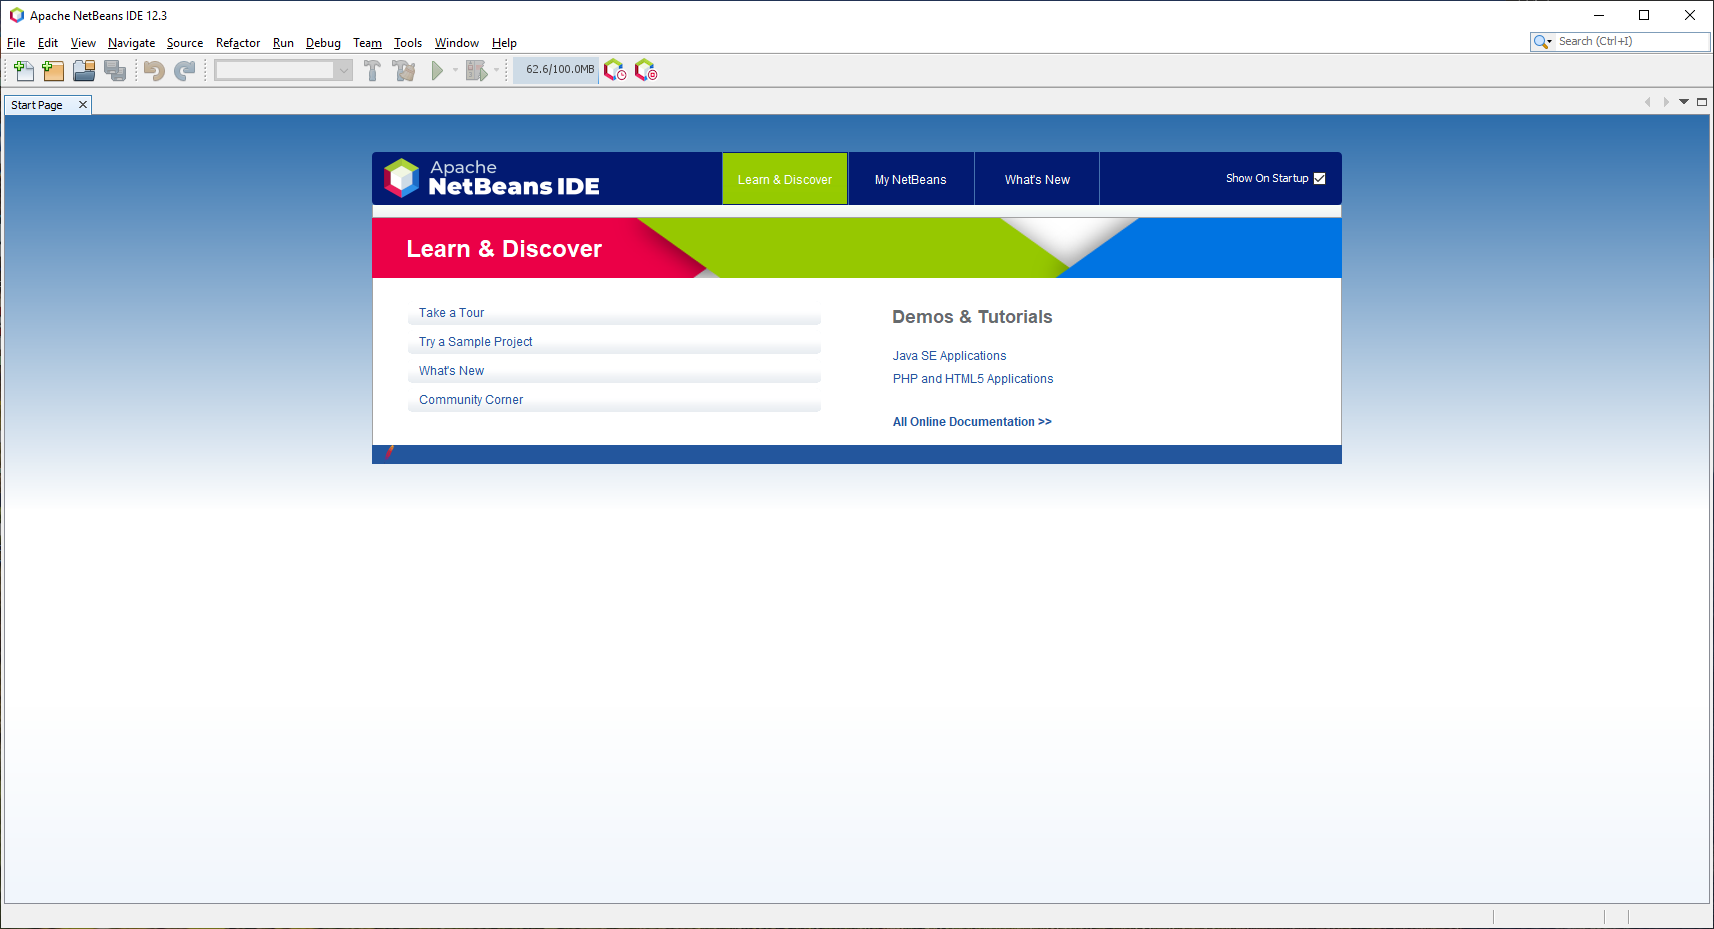Close the Start Page tab

83,105
